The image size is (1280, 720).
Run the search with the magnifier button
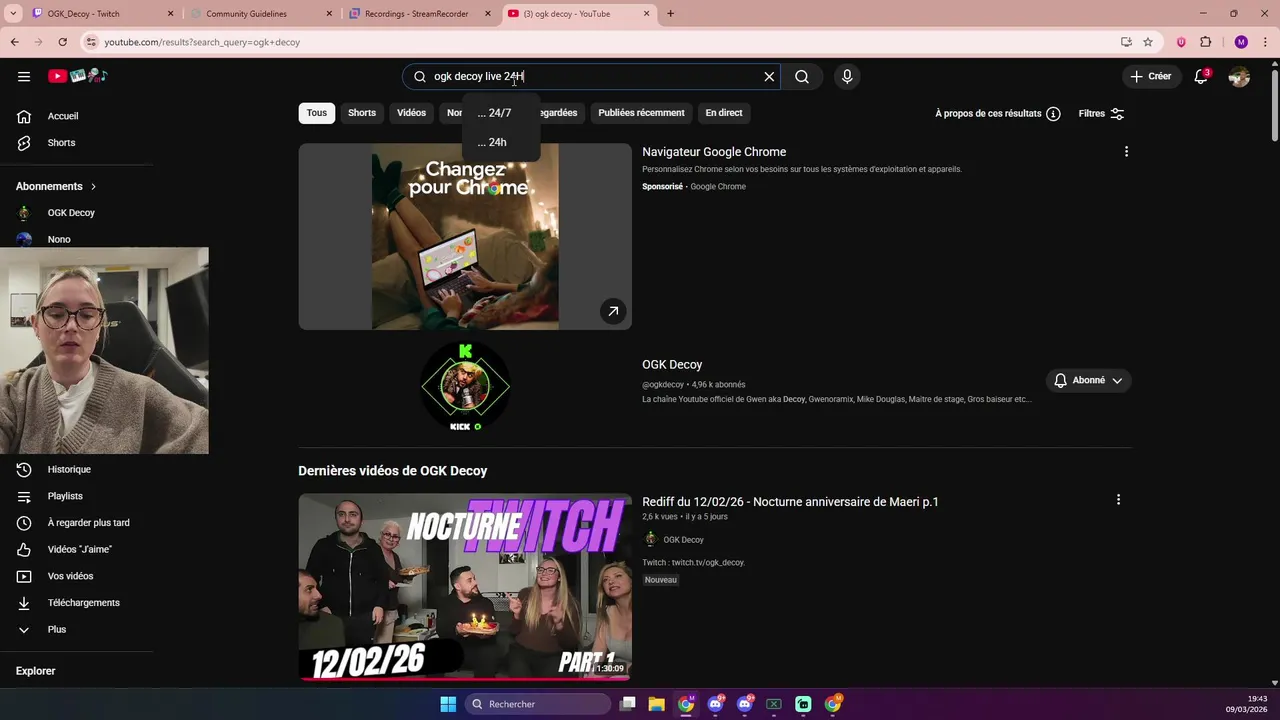pos(802,76)
